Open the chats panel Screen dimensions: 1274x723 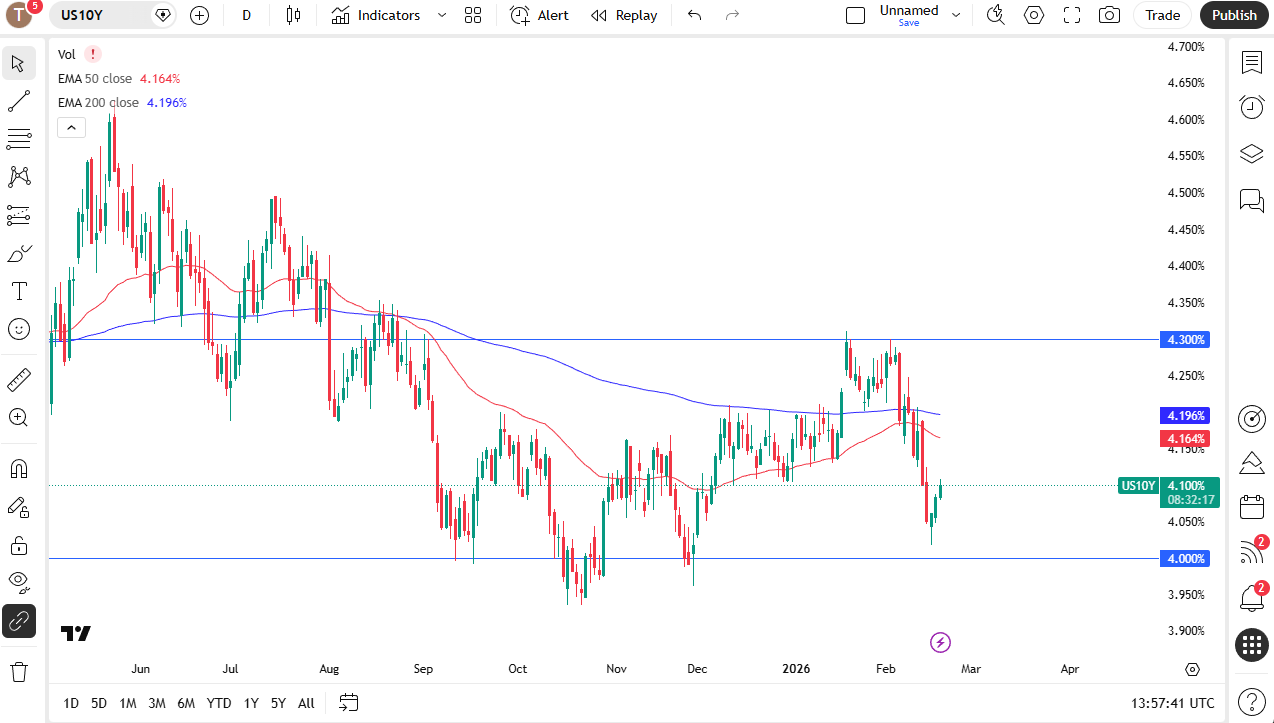tap(1252, 199)
